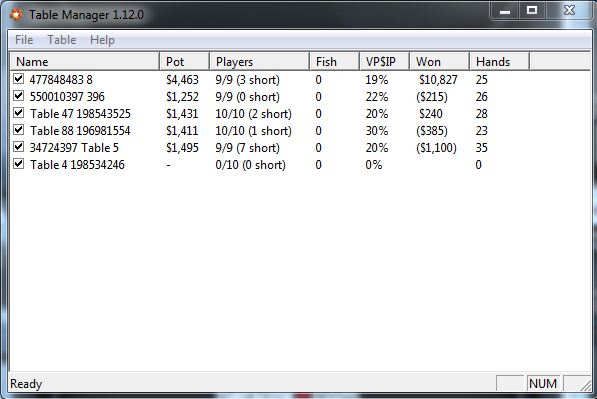The height and width of the screenshot is (399, 597).
Task: Click the 10/10 (1 short) players cell
Action: pyautogui.click(x=254, y=131)
